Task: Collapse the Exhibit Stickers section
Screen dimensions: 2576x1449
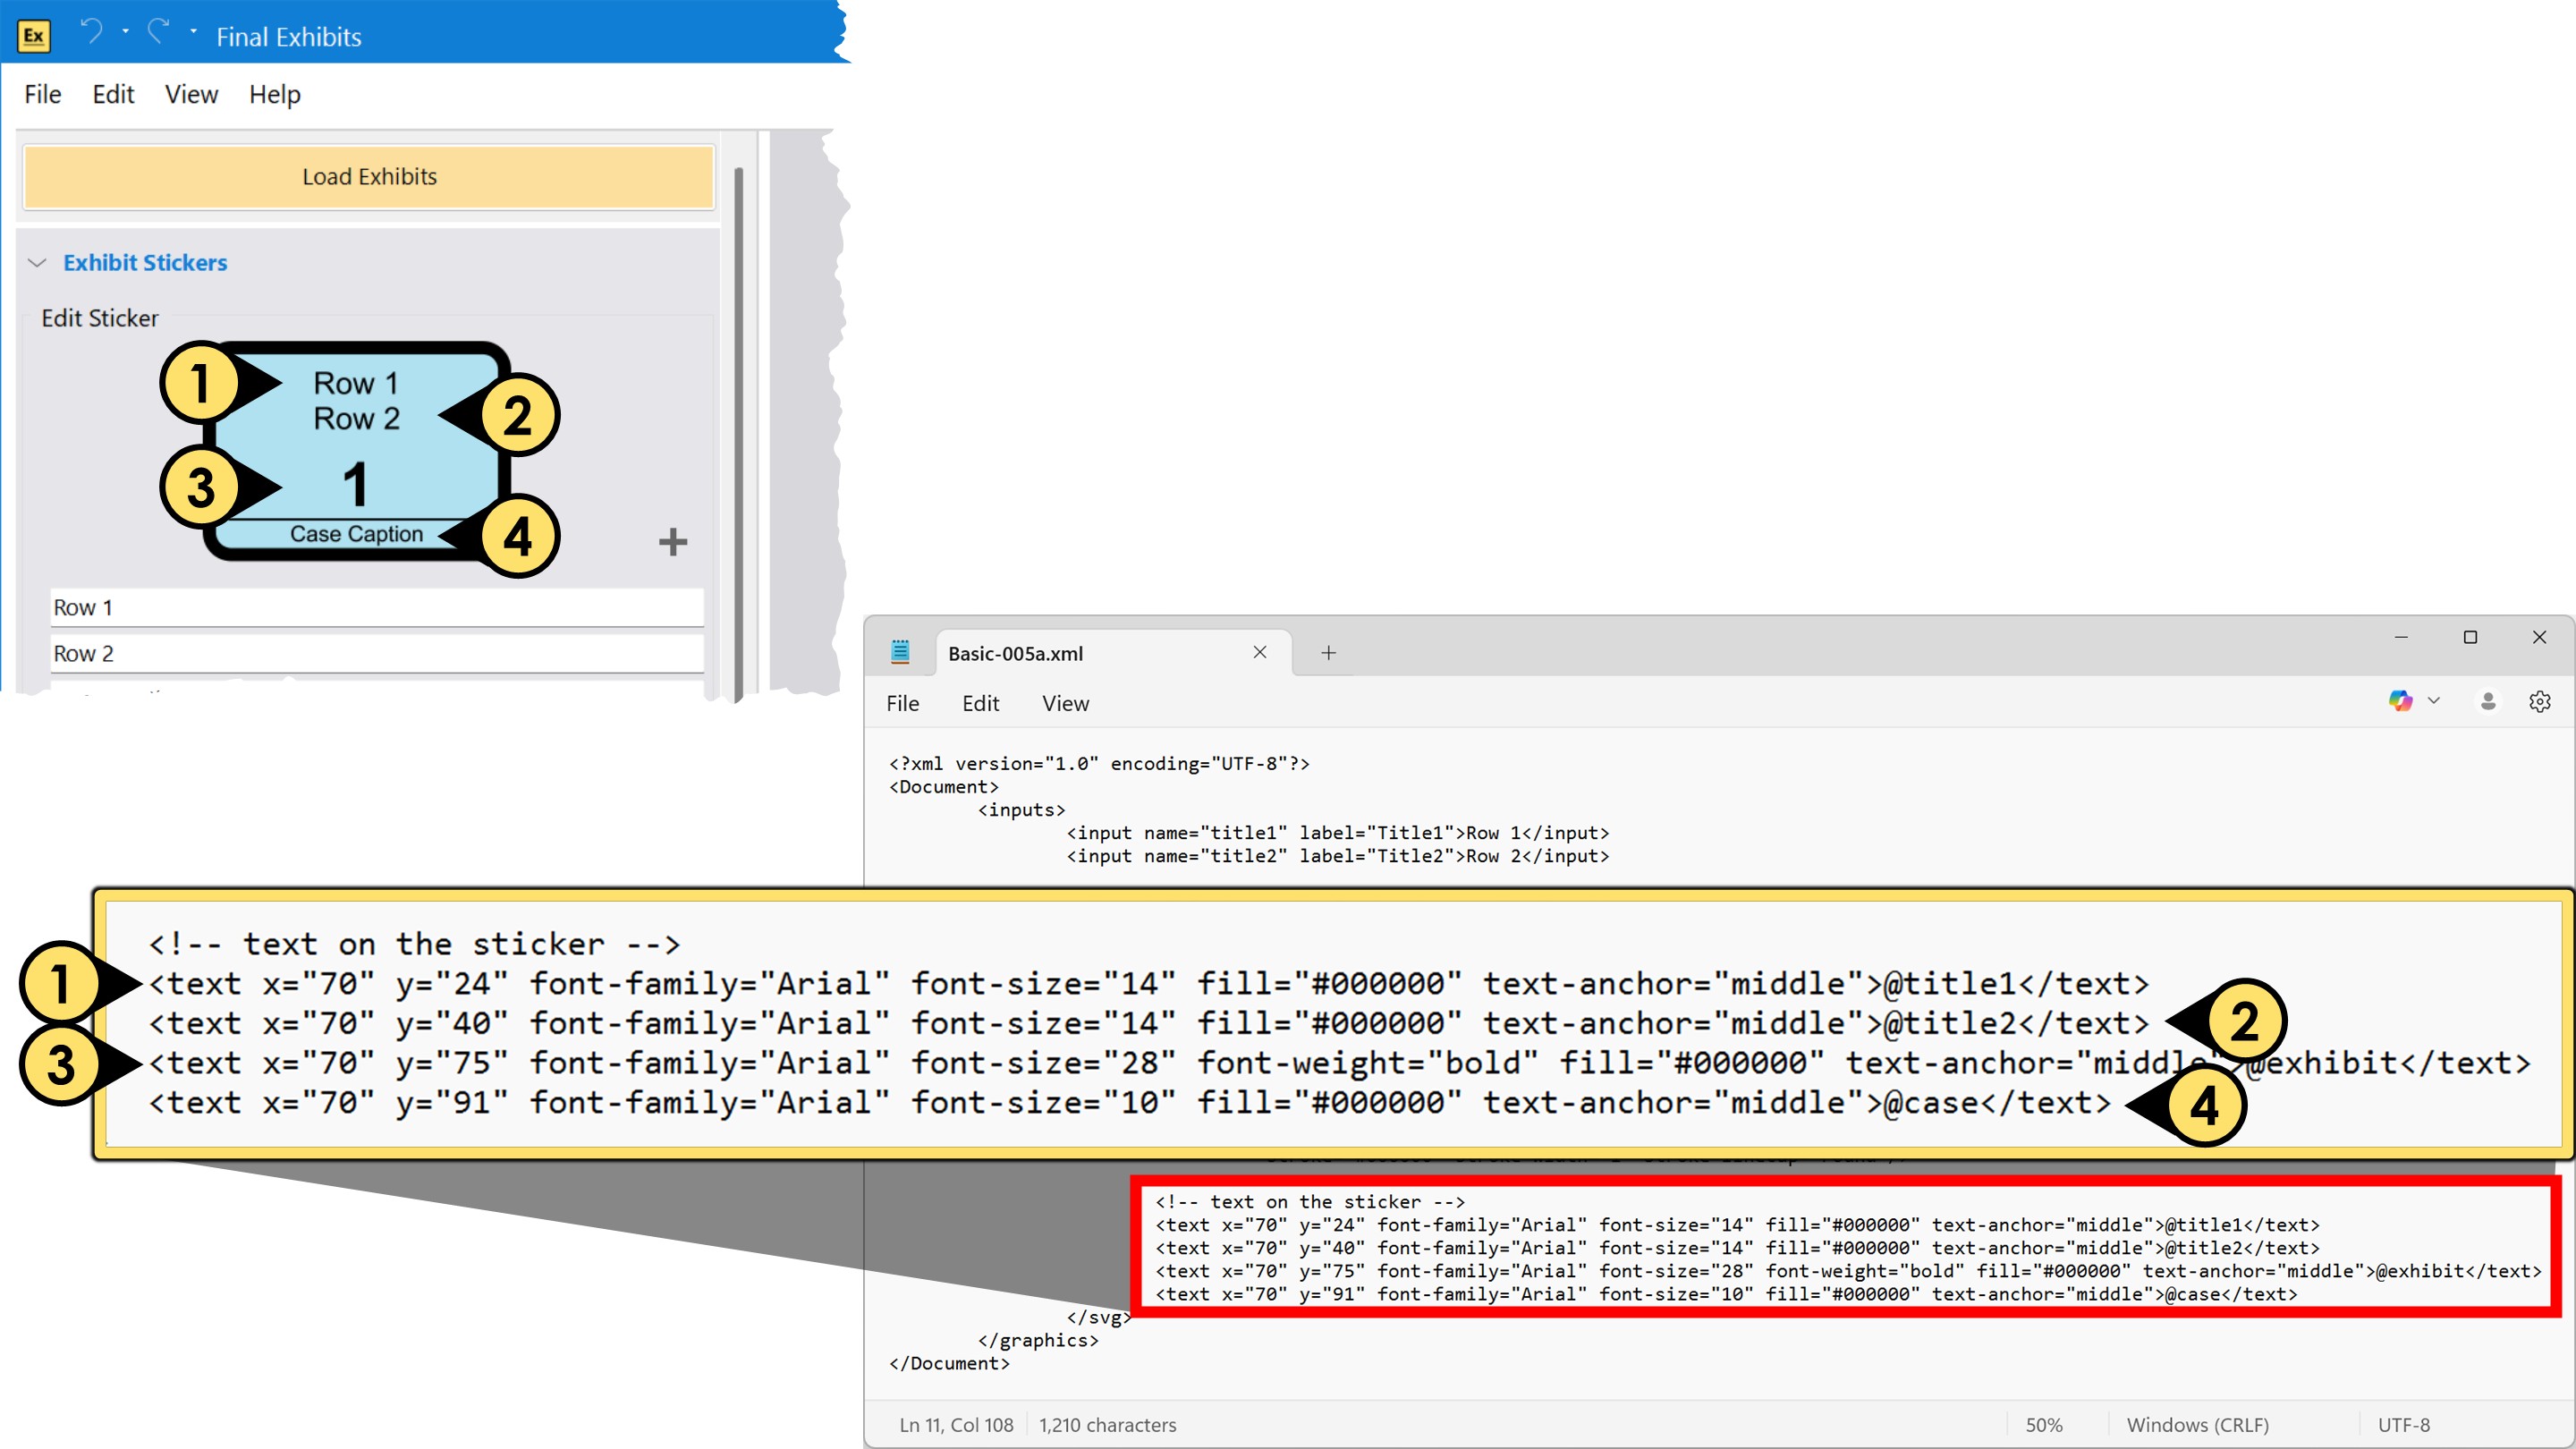Action: [37, 263]
